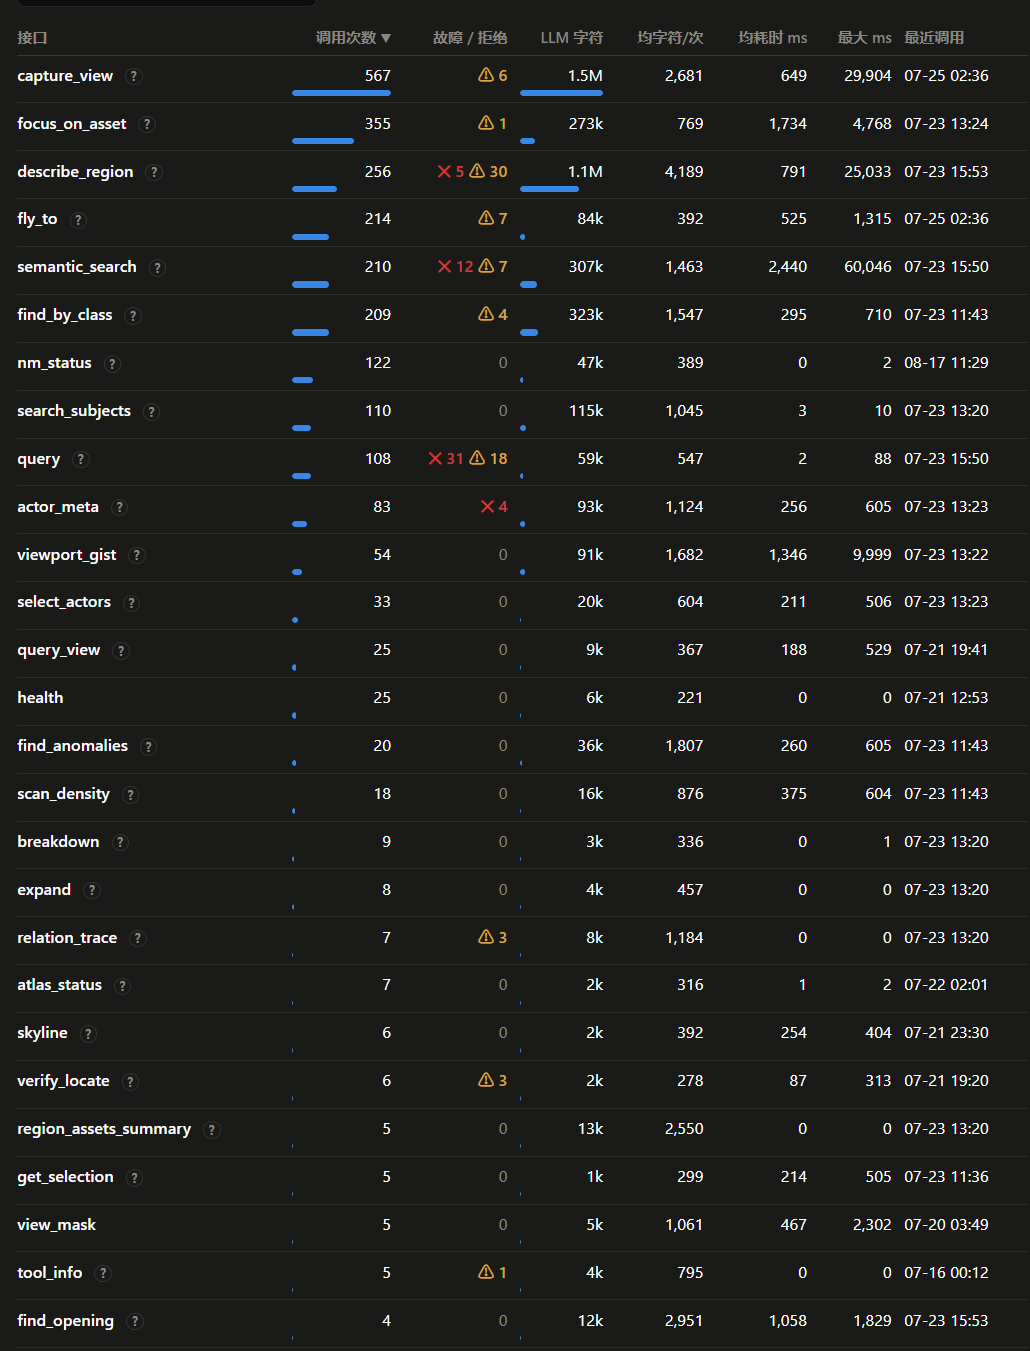Image resolution: width=1030 pixels, height=1351 pixels.
Task: Click the help icon beside relation_trace
Action: (138, 938)
